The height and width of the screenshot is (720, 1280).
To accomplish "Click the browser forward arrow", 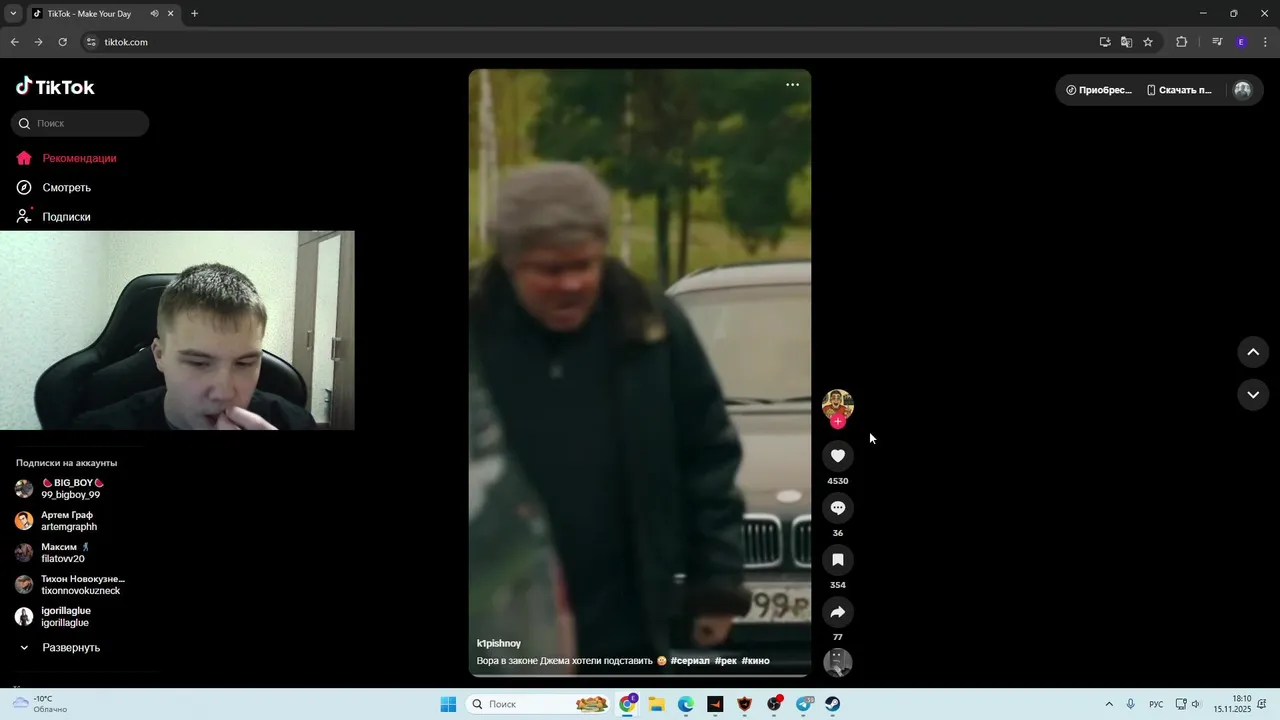I will click(x=38, y=42).
